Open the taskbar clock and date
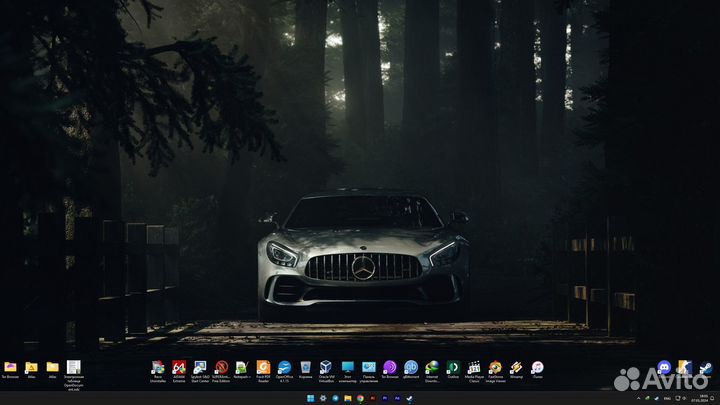 pyautogui.click(x=704, y=398)
